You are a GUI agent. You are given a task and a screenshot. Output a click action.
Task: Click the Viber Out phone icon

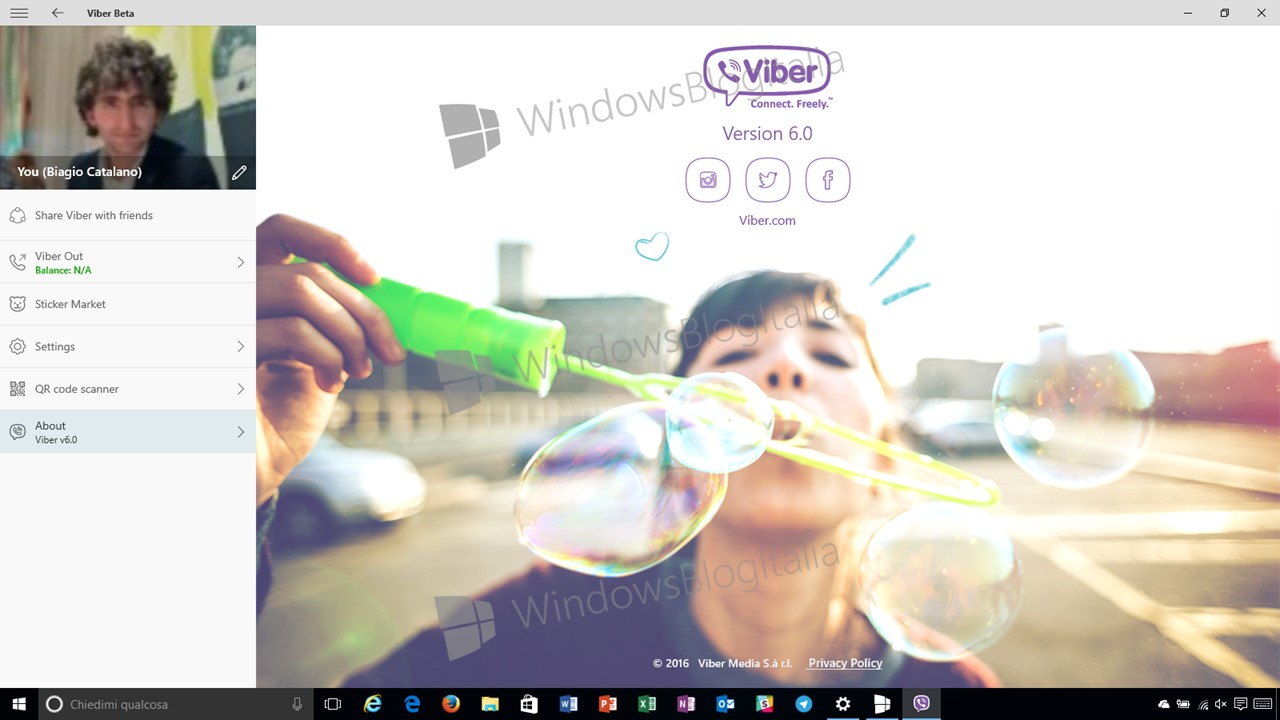17,262
